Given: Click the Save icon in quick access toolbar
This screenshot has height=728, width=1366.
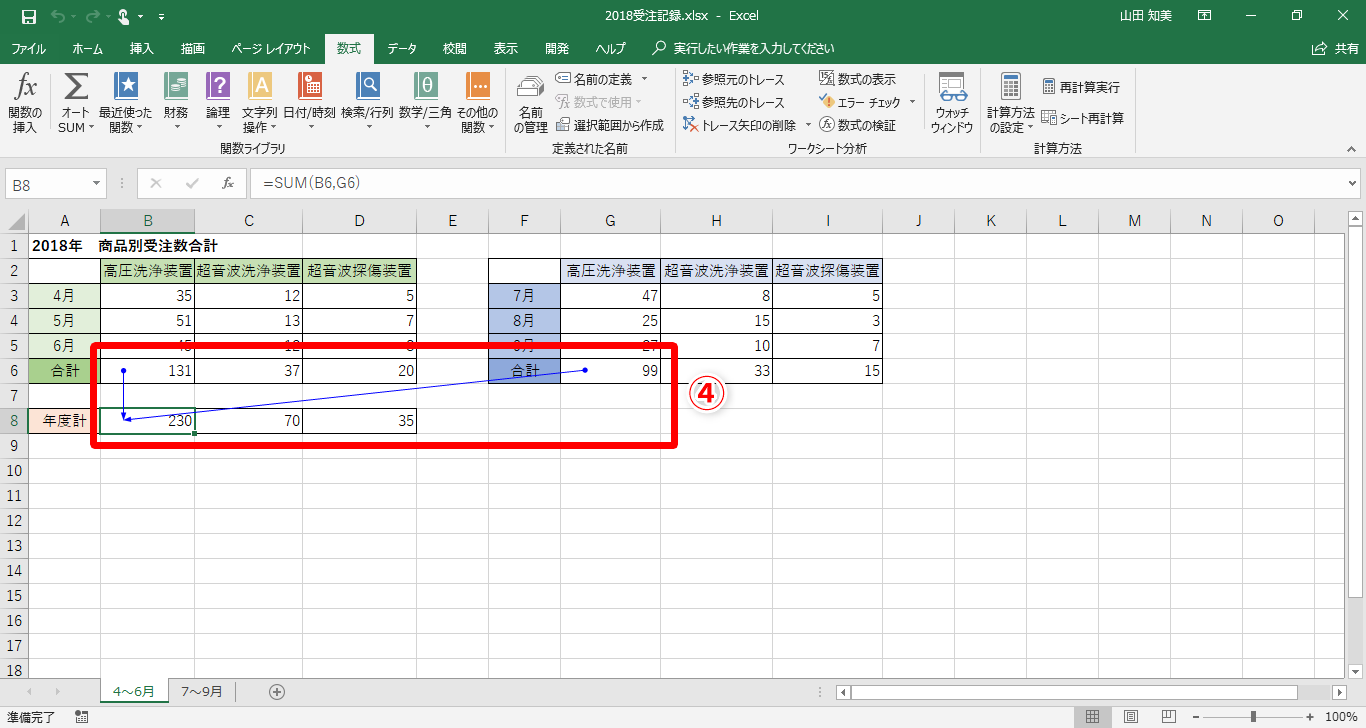Looking at the screenshot, I should 28,16.
